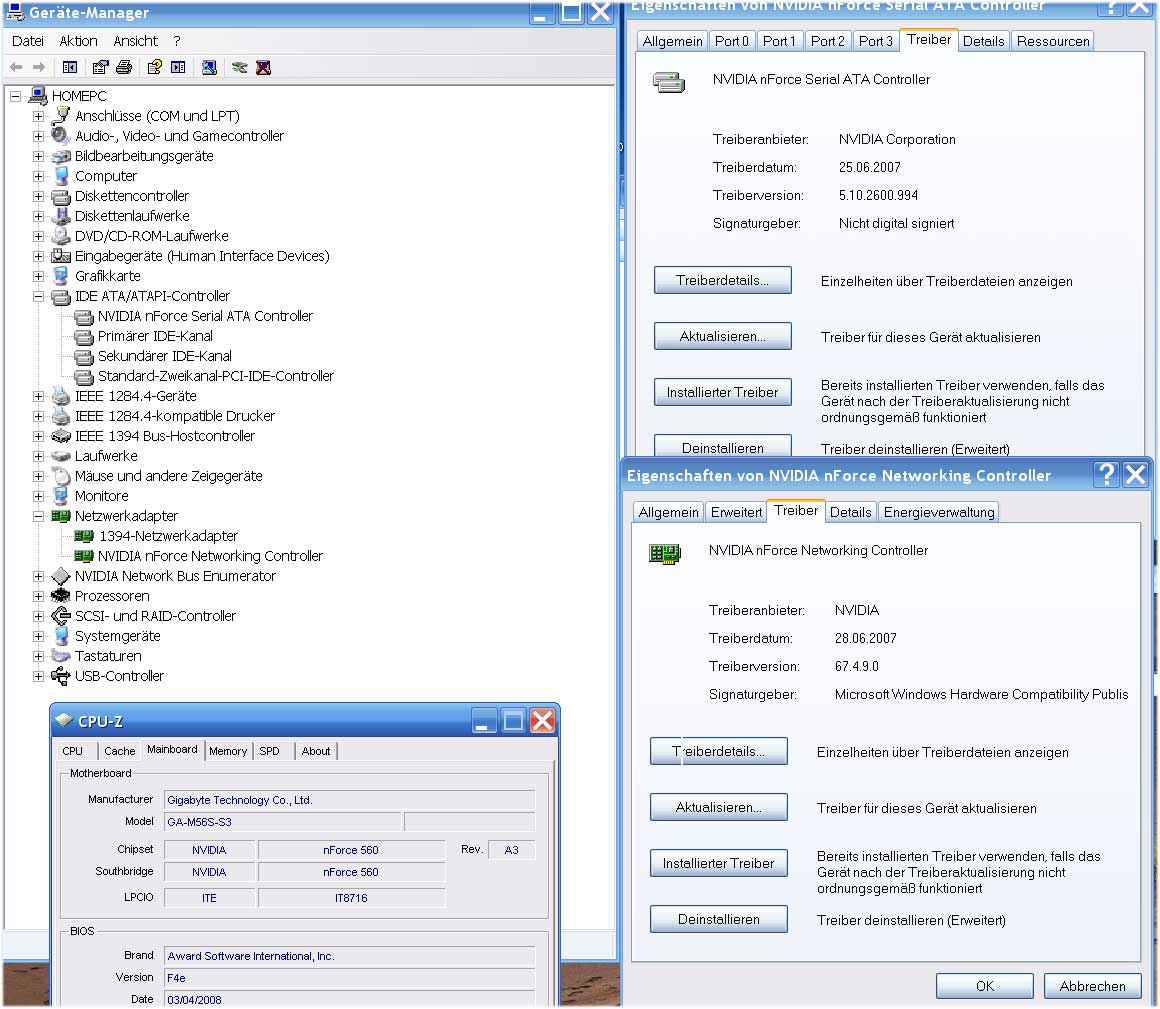This screenshot has height=1009, width=1160.
Task: Click the GA-M56S-S3 Model field in CPU-Z
Action: [283, 822]
